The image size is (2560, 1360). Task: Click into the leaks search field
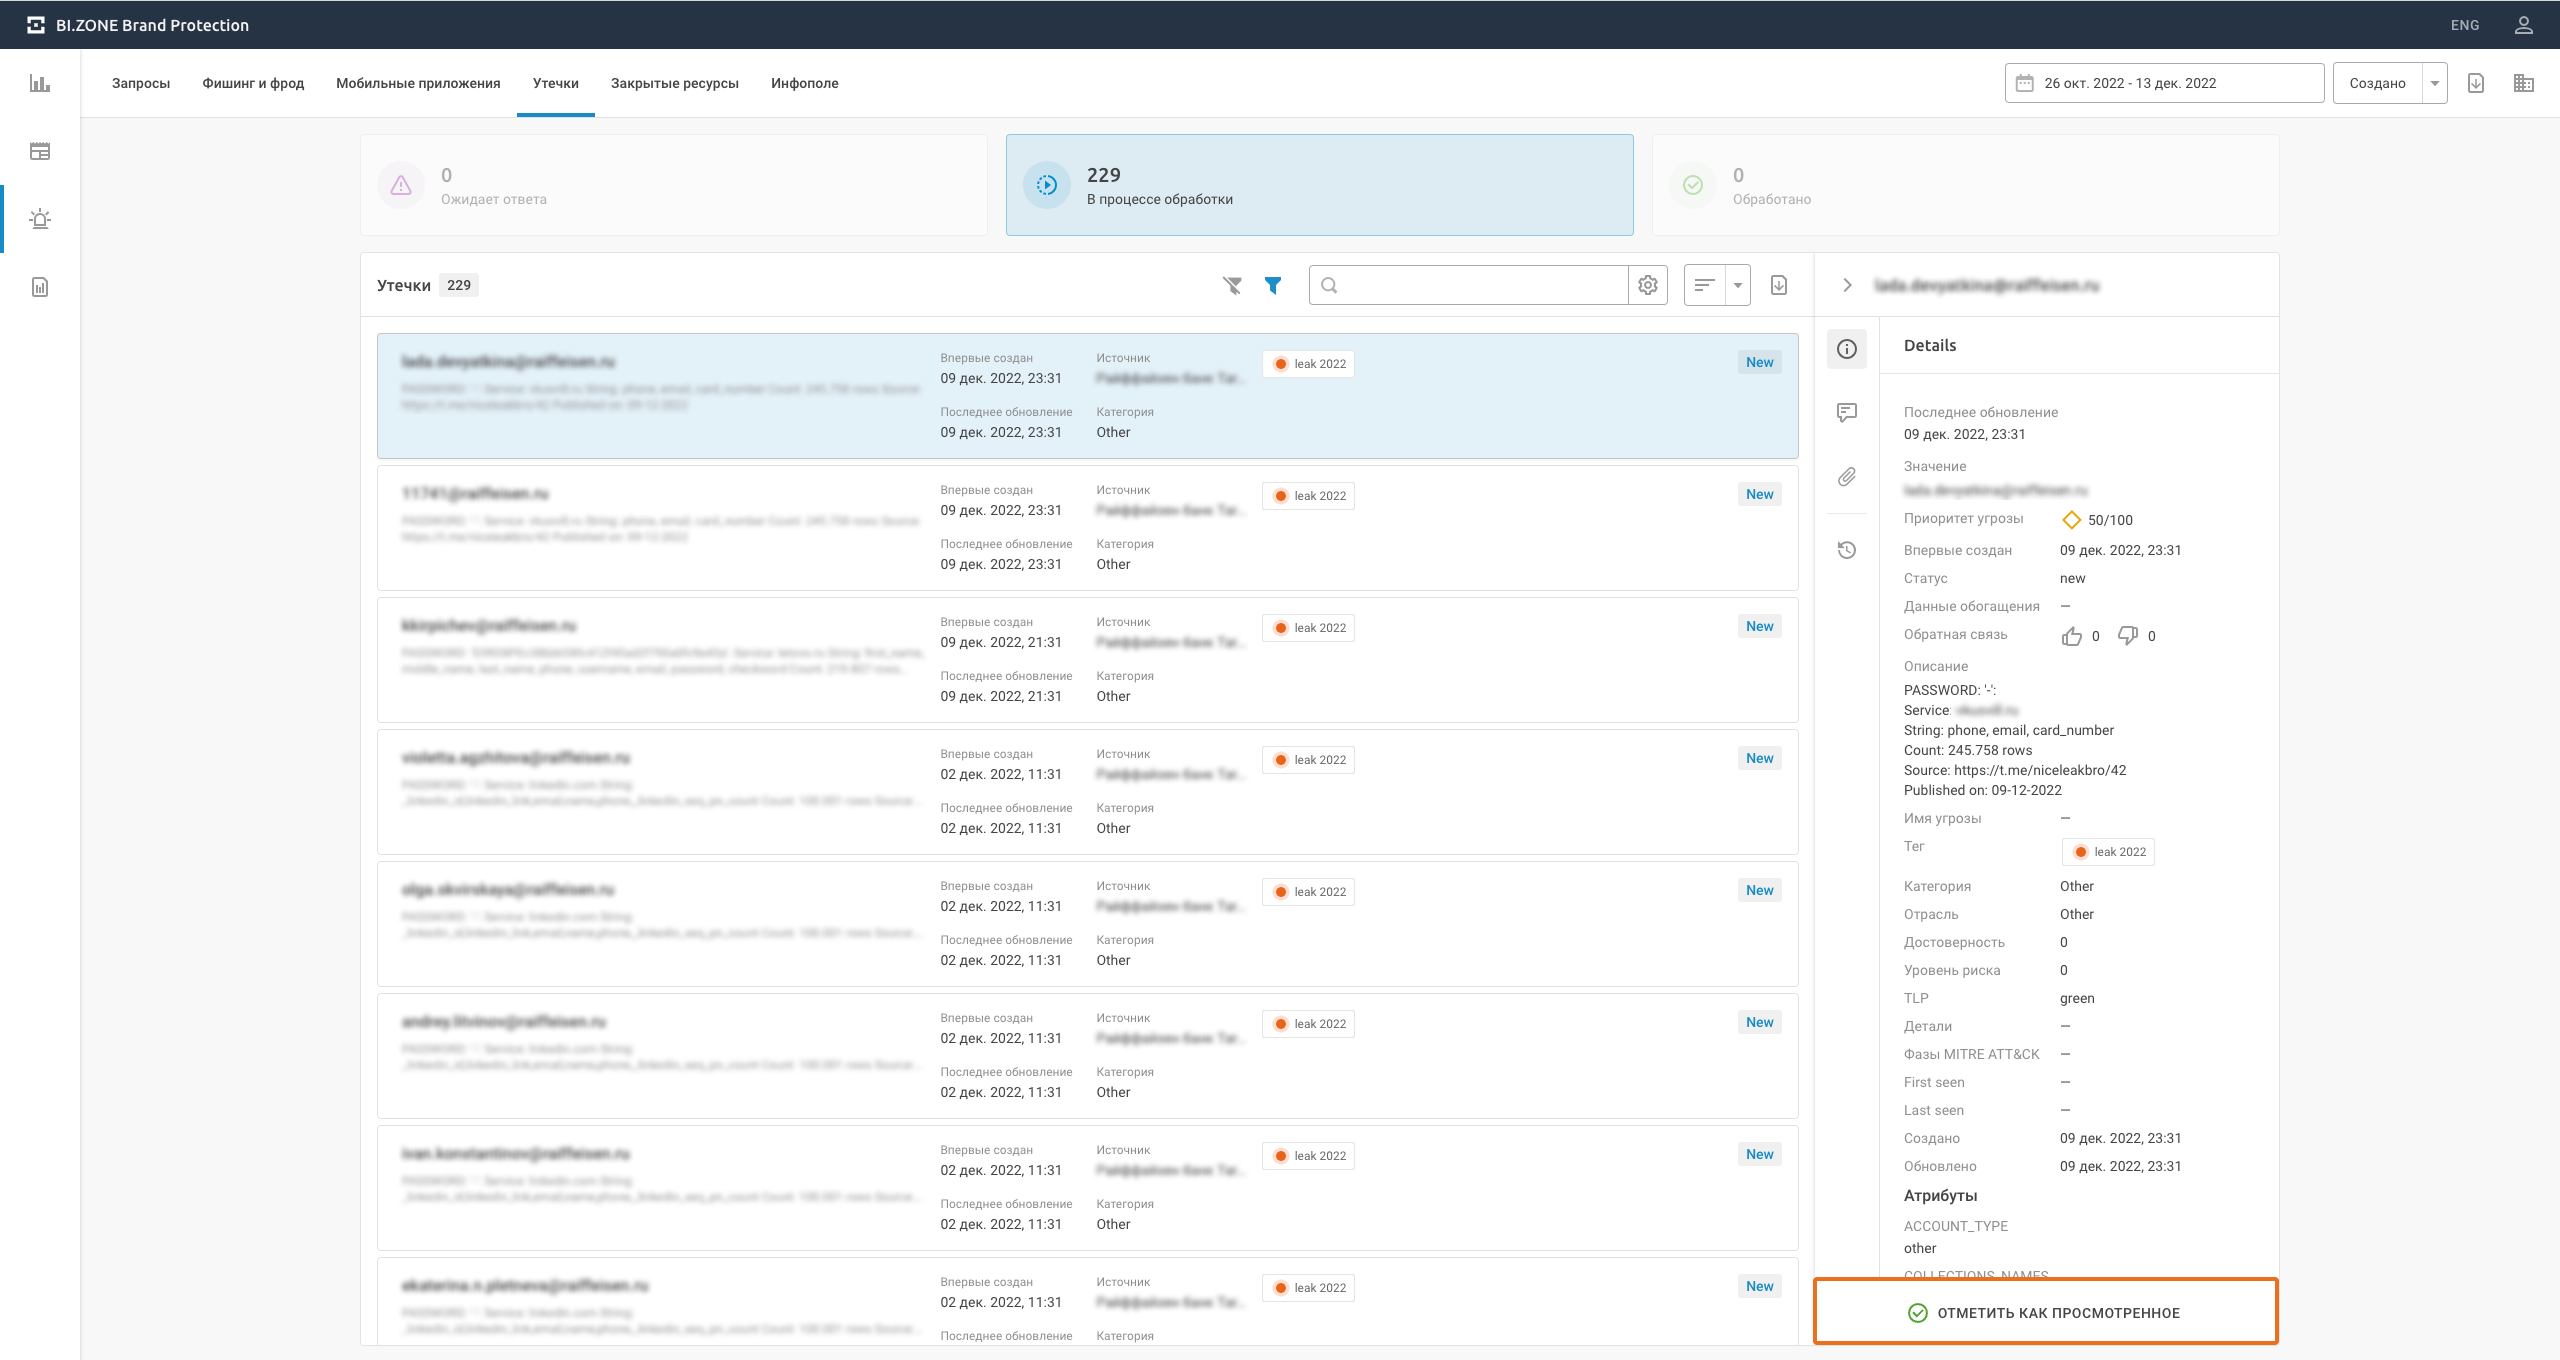tap(1468, 285)
